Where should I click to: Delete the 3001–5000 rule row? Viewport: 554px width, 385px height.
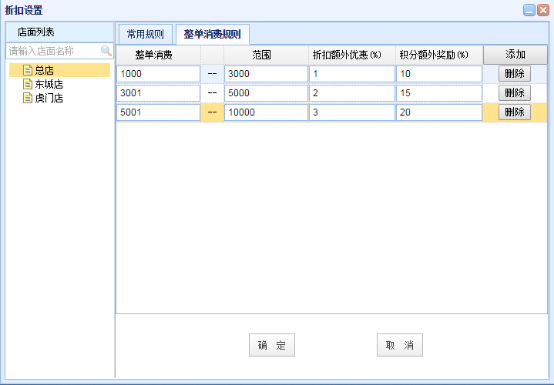pyautogui.click(x=514, y=93)
